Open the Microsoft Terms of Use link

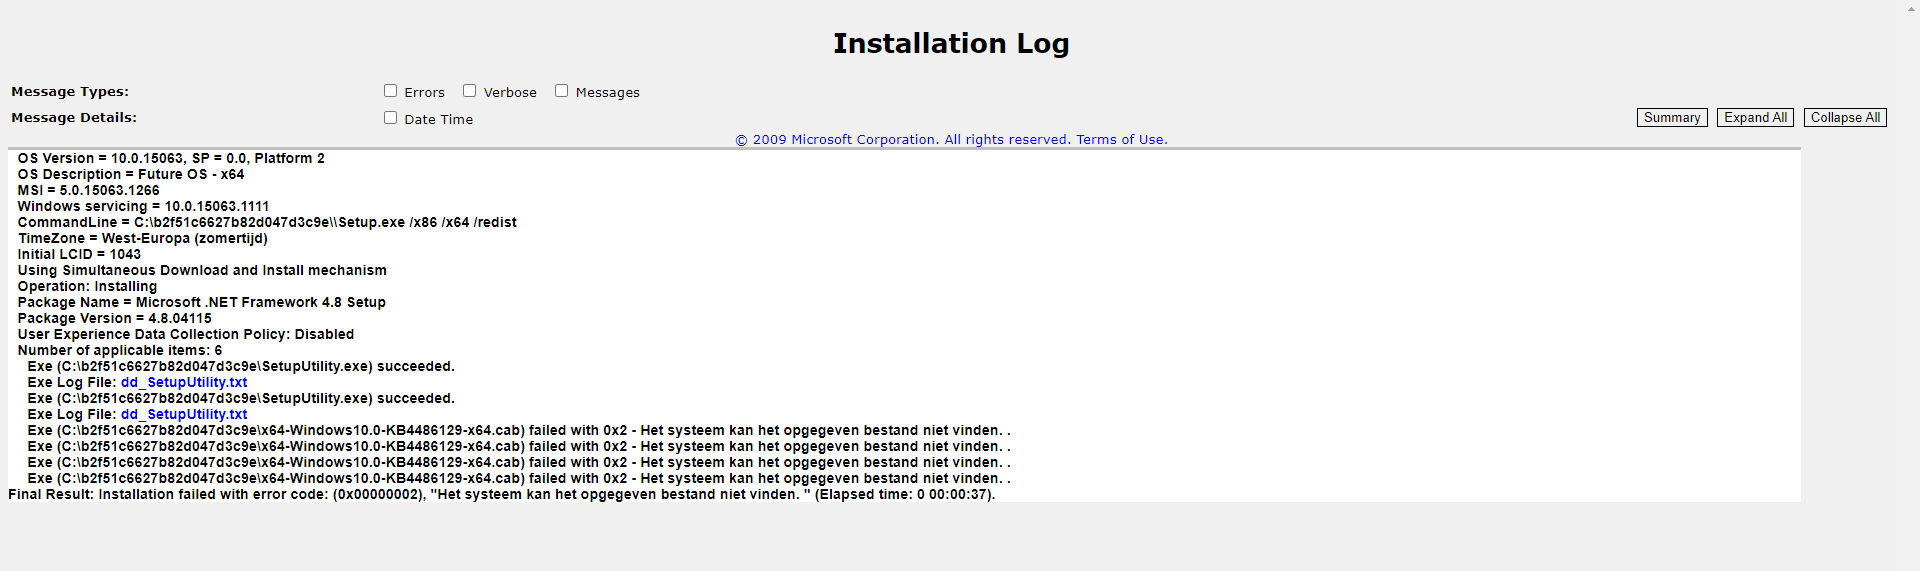click(x=1121, y=140)
